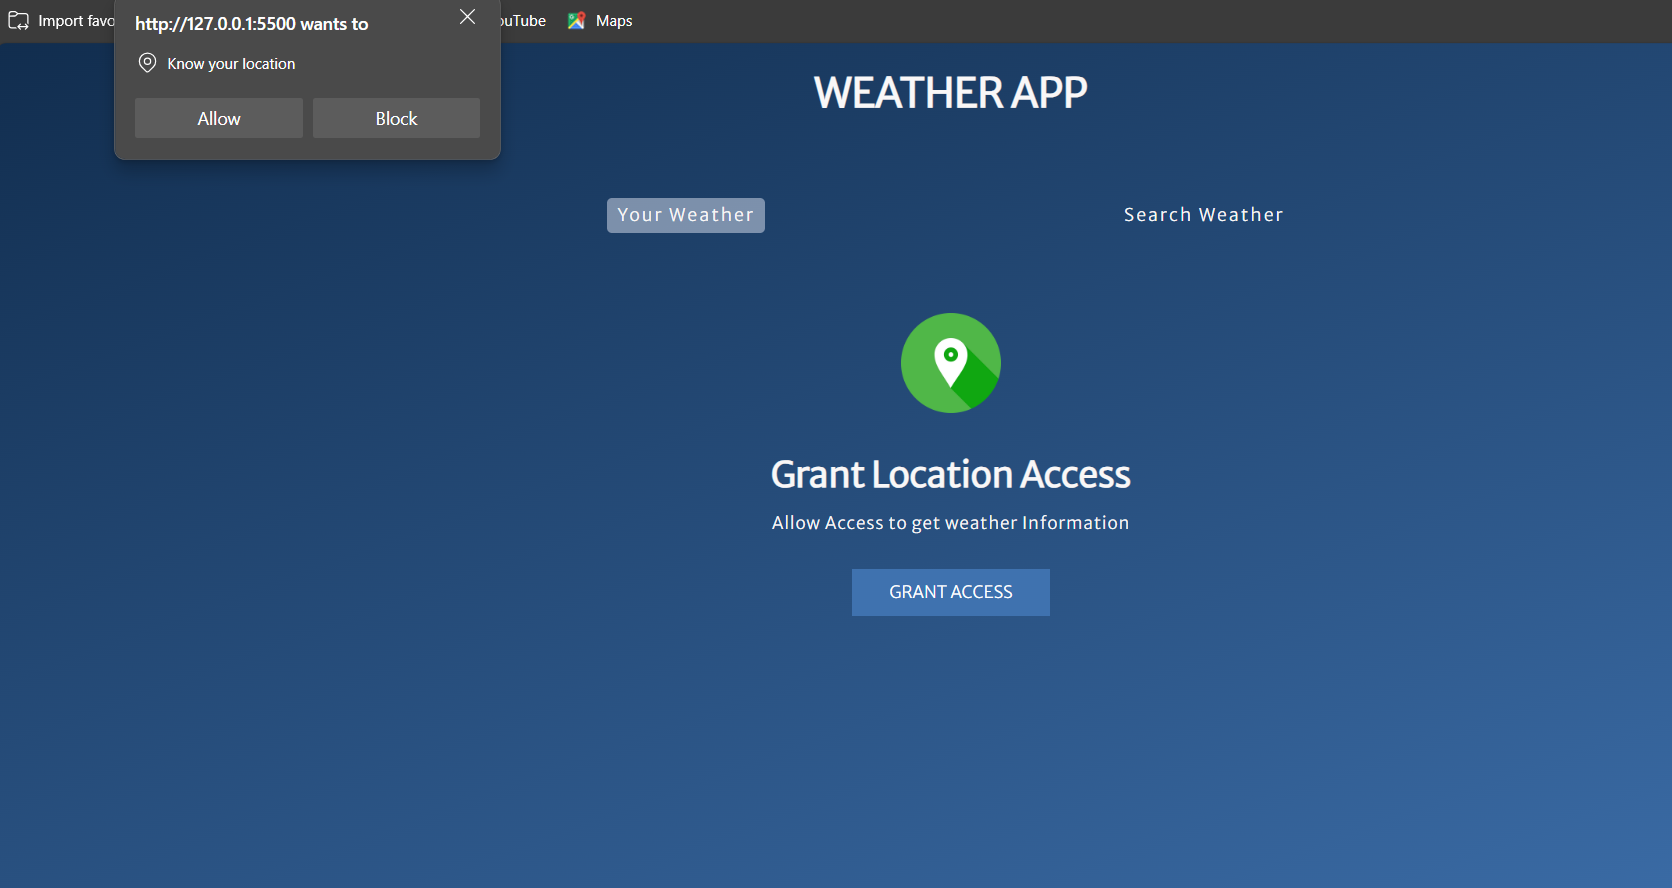Block location access in browser prompt

pos(396,118)
